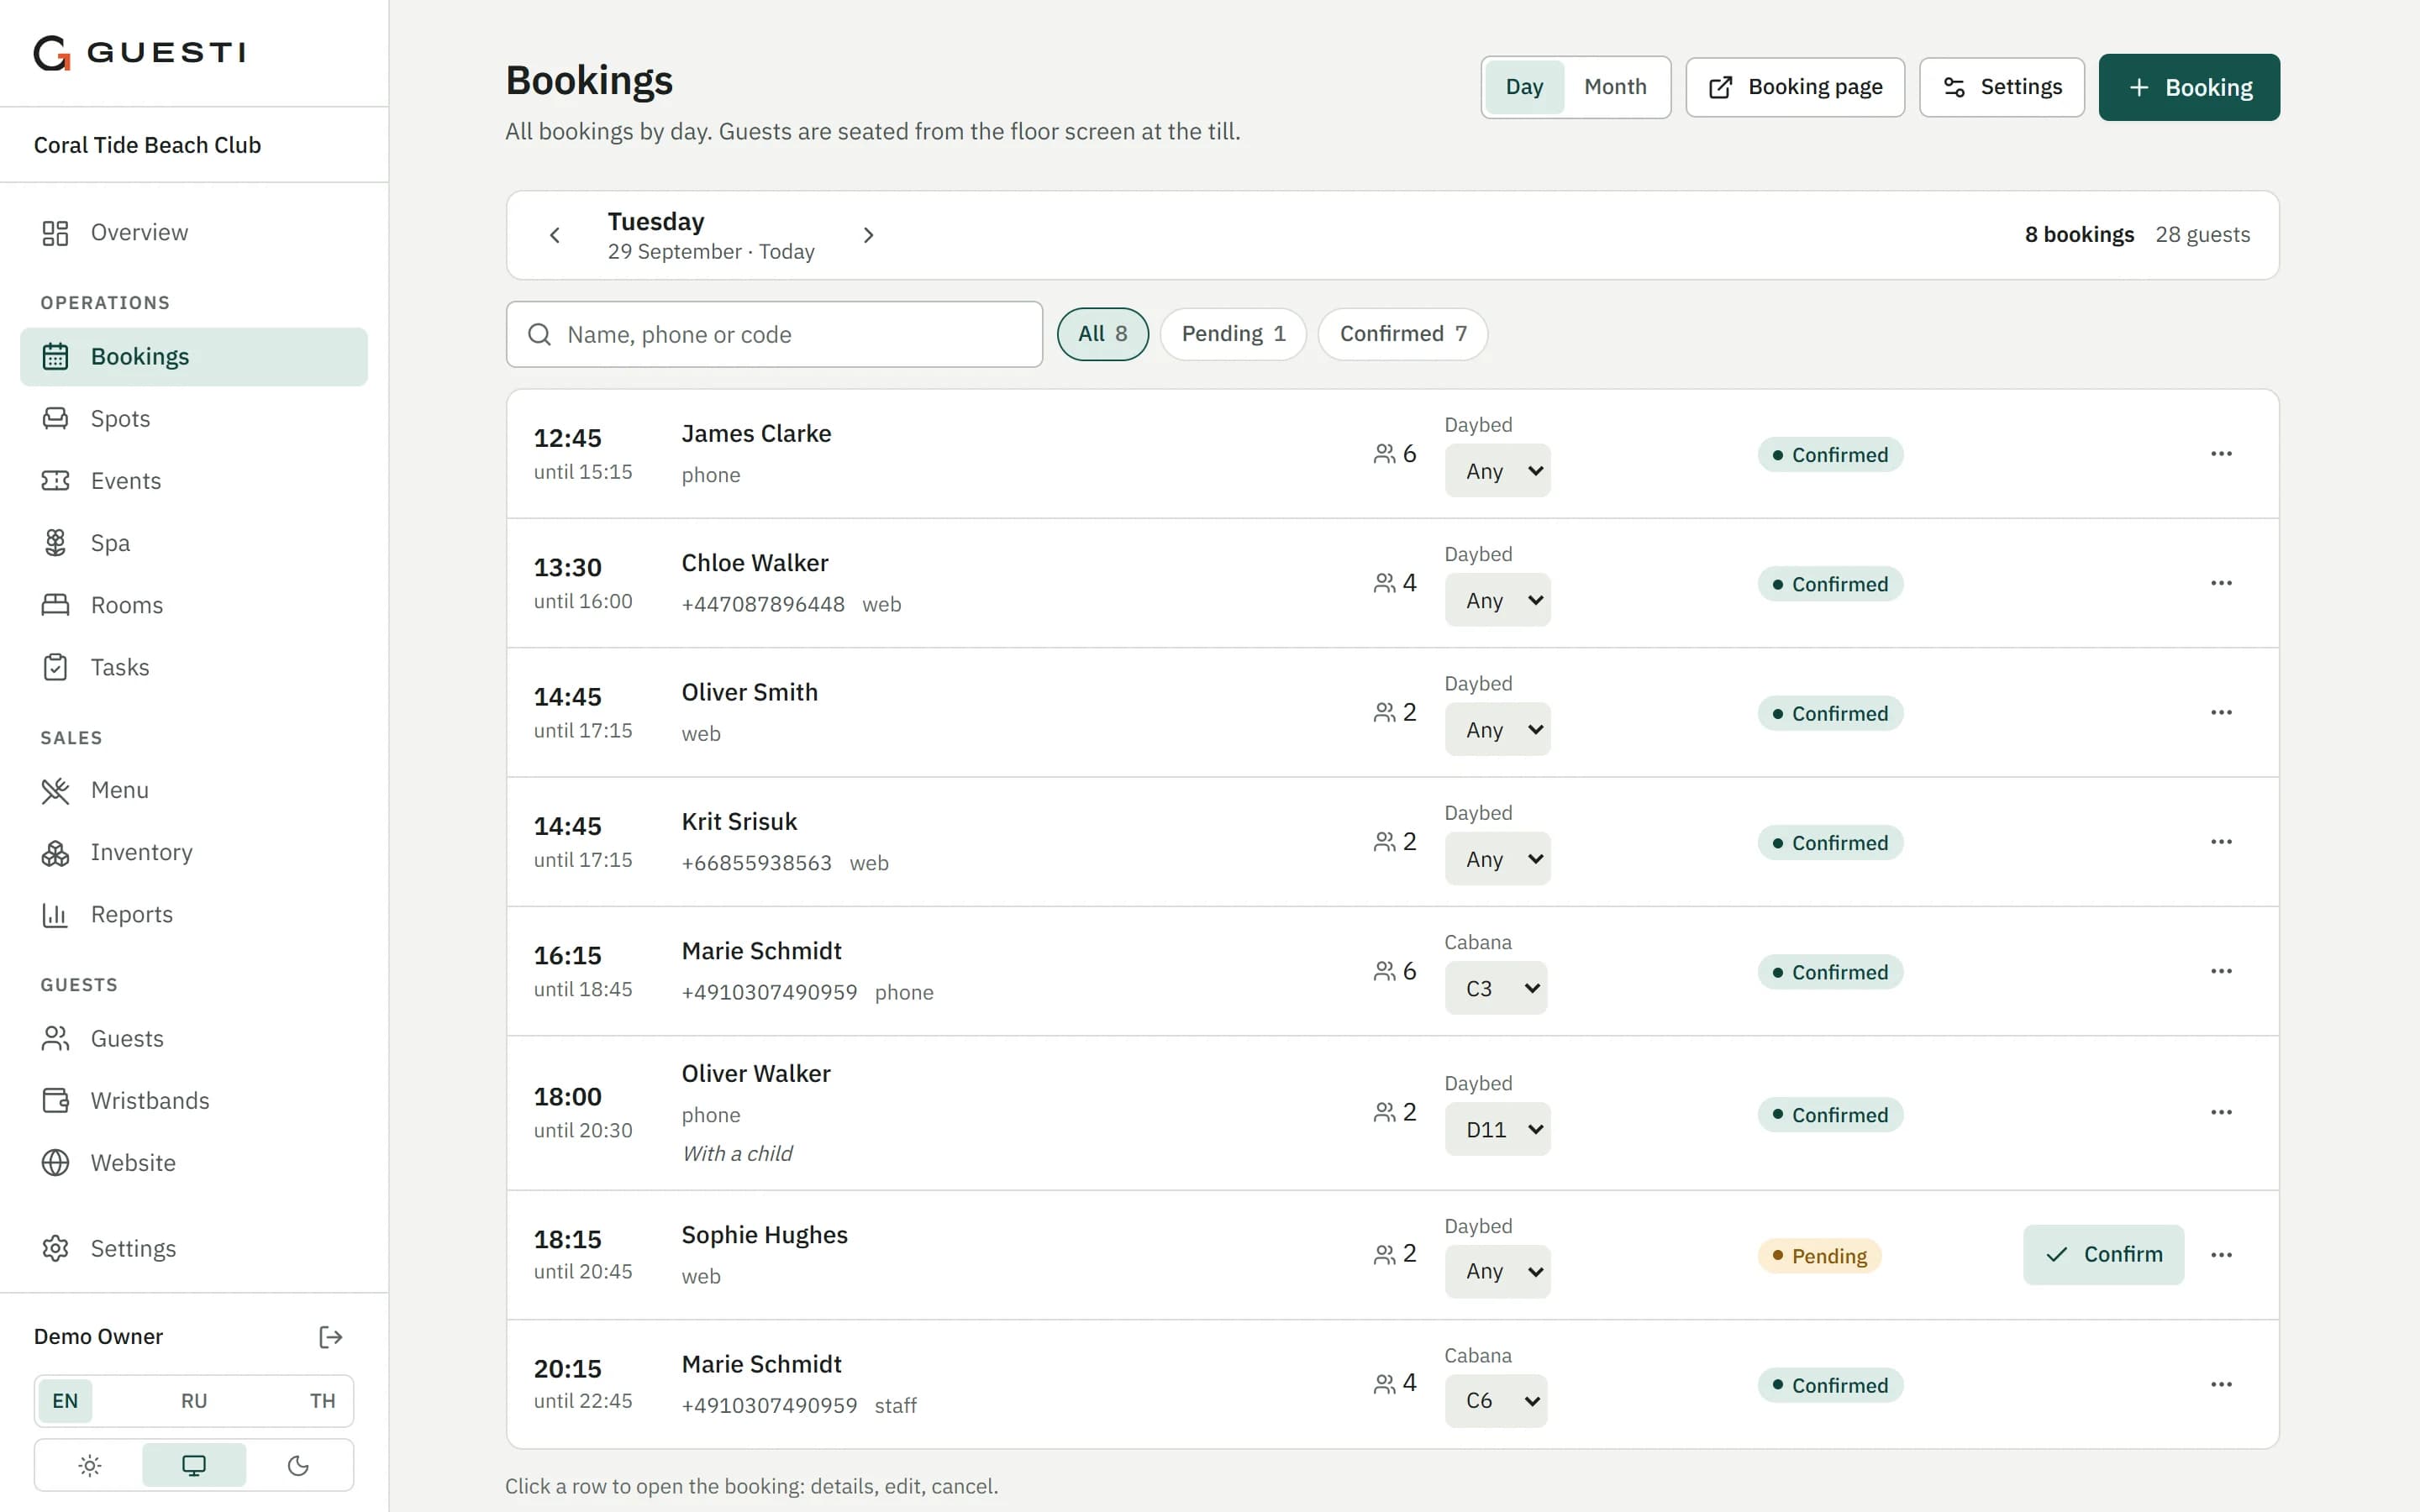Open C6 cabana dropdown at 20:15
Image resolution: width=2420 pixels, height=1512 pixels.
click(1495, 1401)
